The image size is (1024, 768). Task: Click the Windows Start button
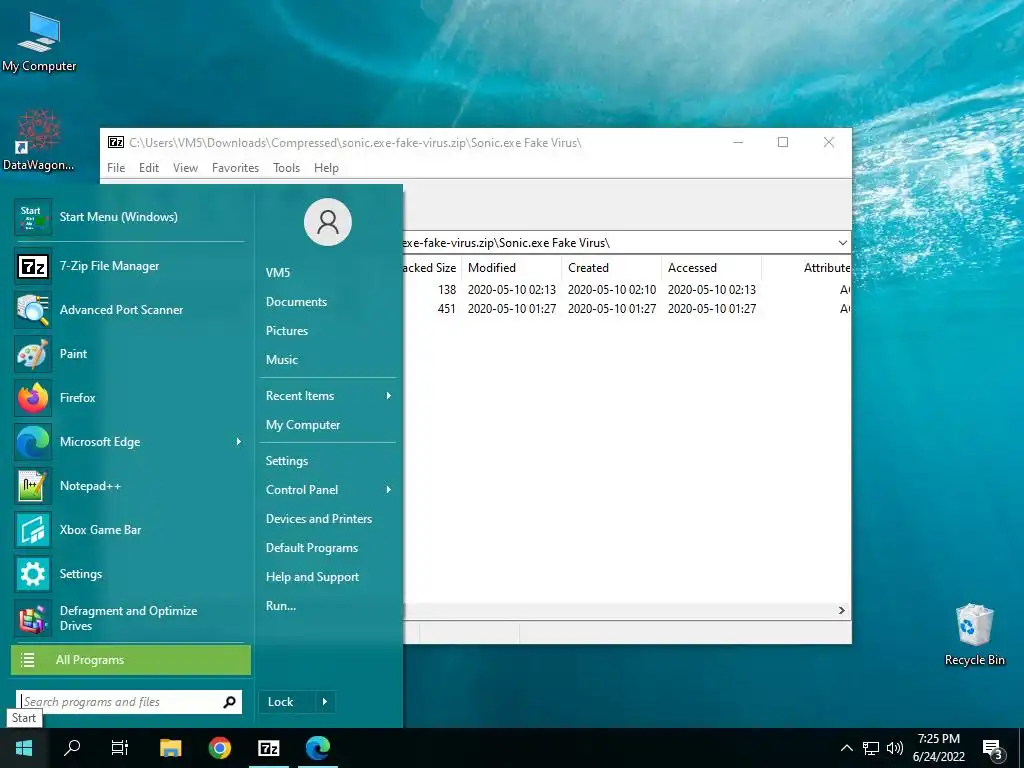pyautogui.click(x=24, y=748)
